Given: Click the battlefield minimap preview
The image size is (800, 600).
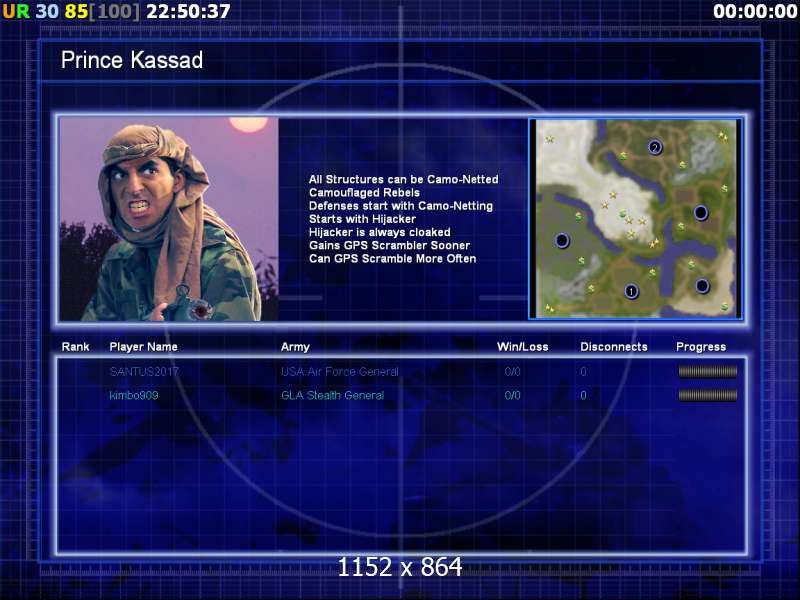Looking at the screenshot, I should tap(635, 219).
